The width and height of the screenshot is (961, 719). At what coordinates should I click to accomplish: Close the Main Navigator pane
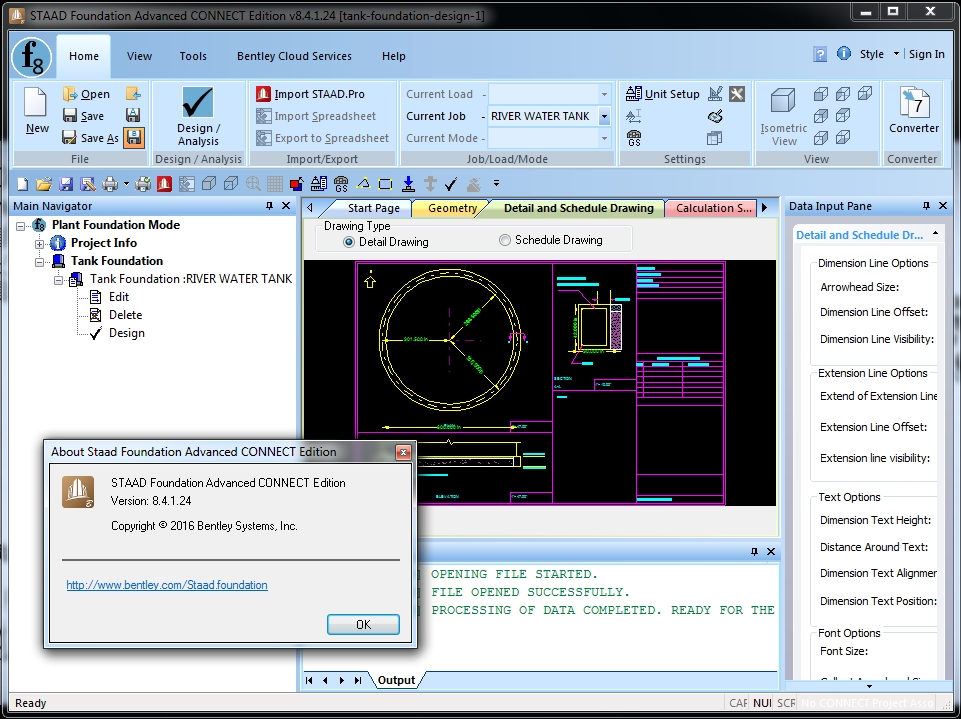pos(286,206)
